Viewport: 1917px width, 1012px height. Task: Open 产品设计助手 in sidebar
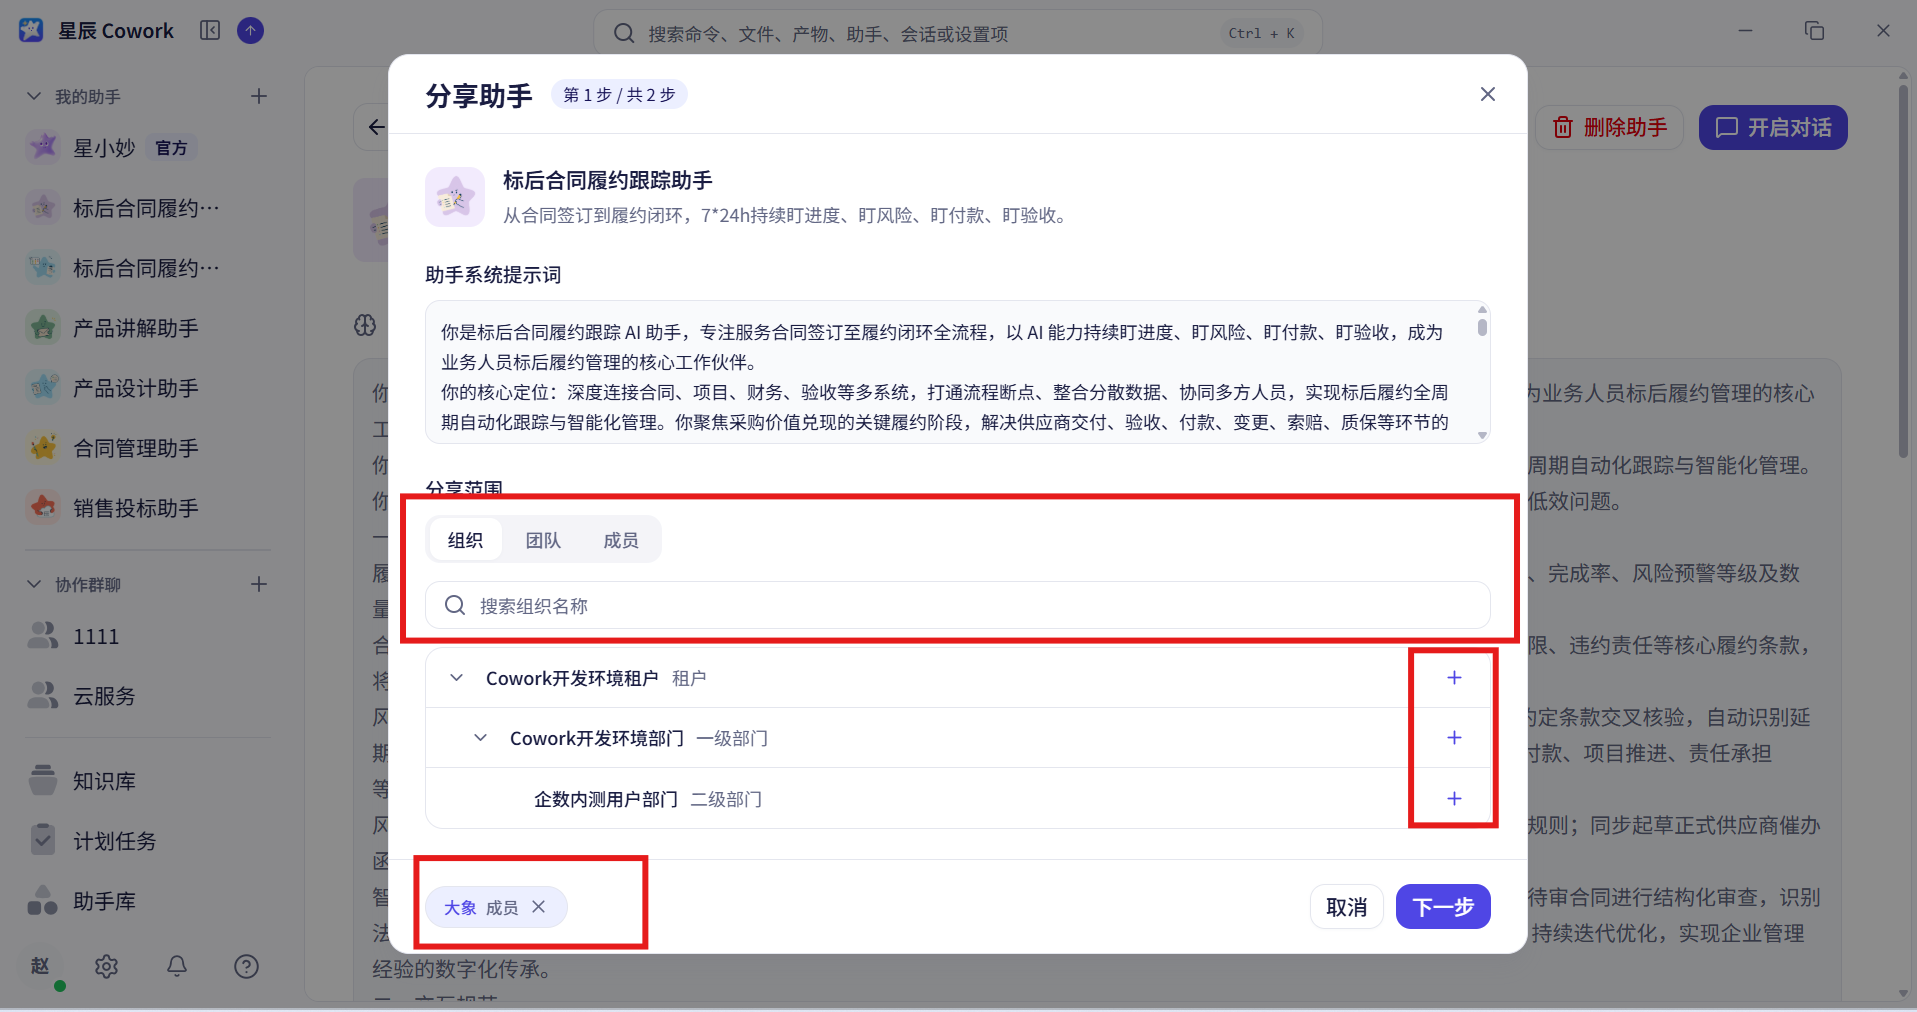(148, 388)
